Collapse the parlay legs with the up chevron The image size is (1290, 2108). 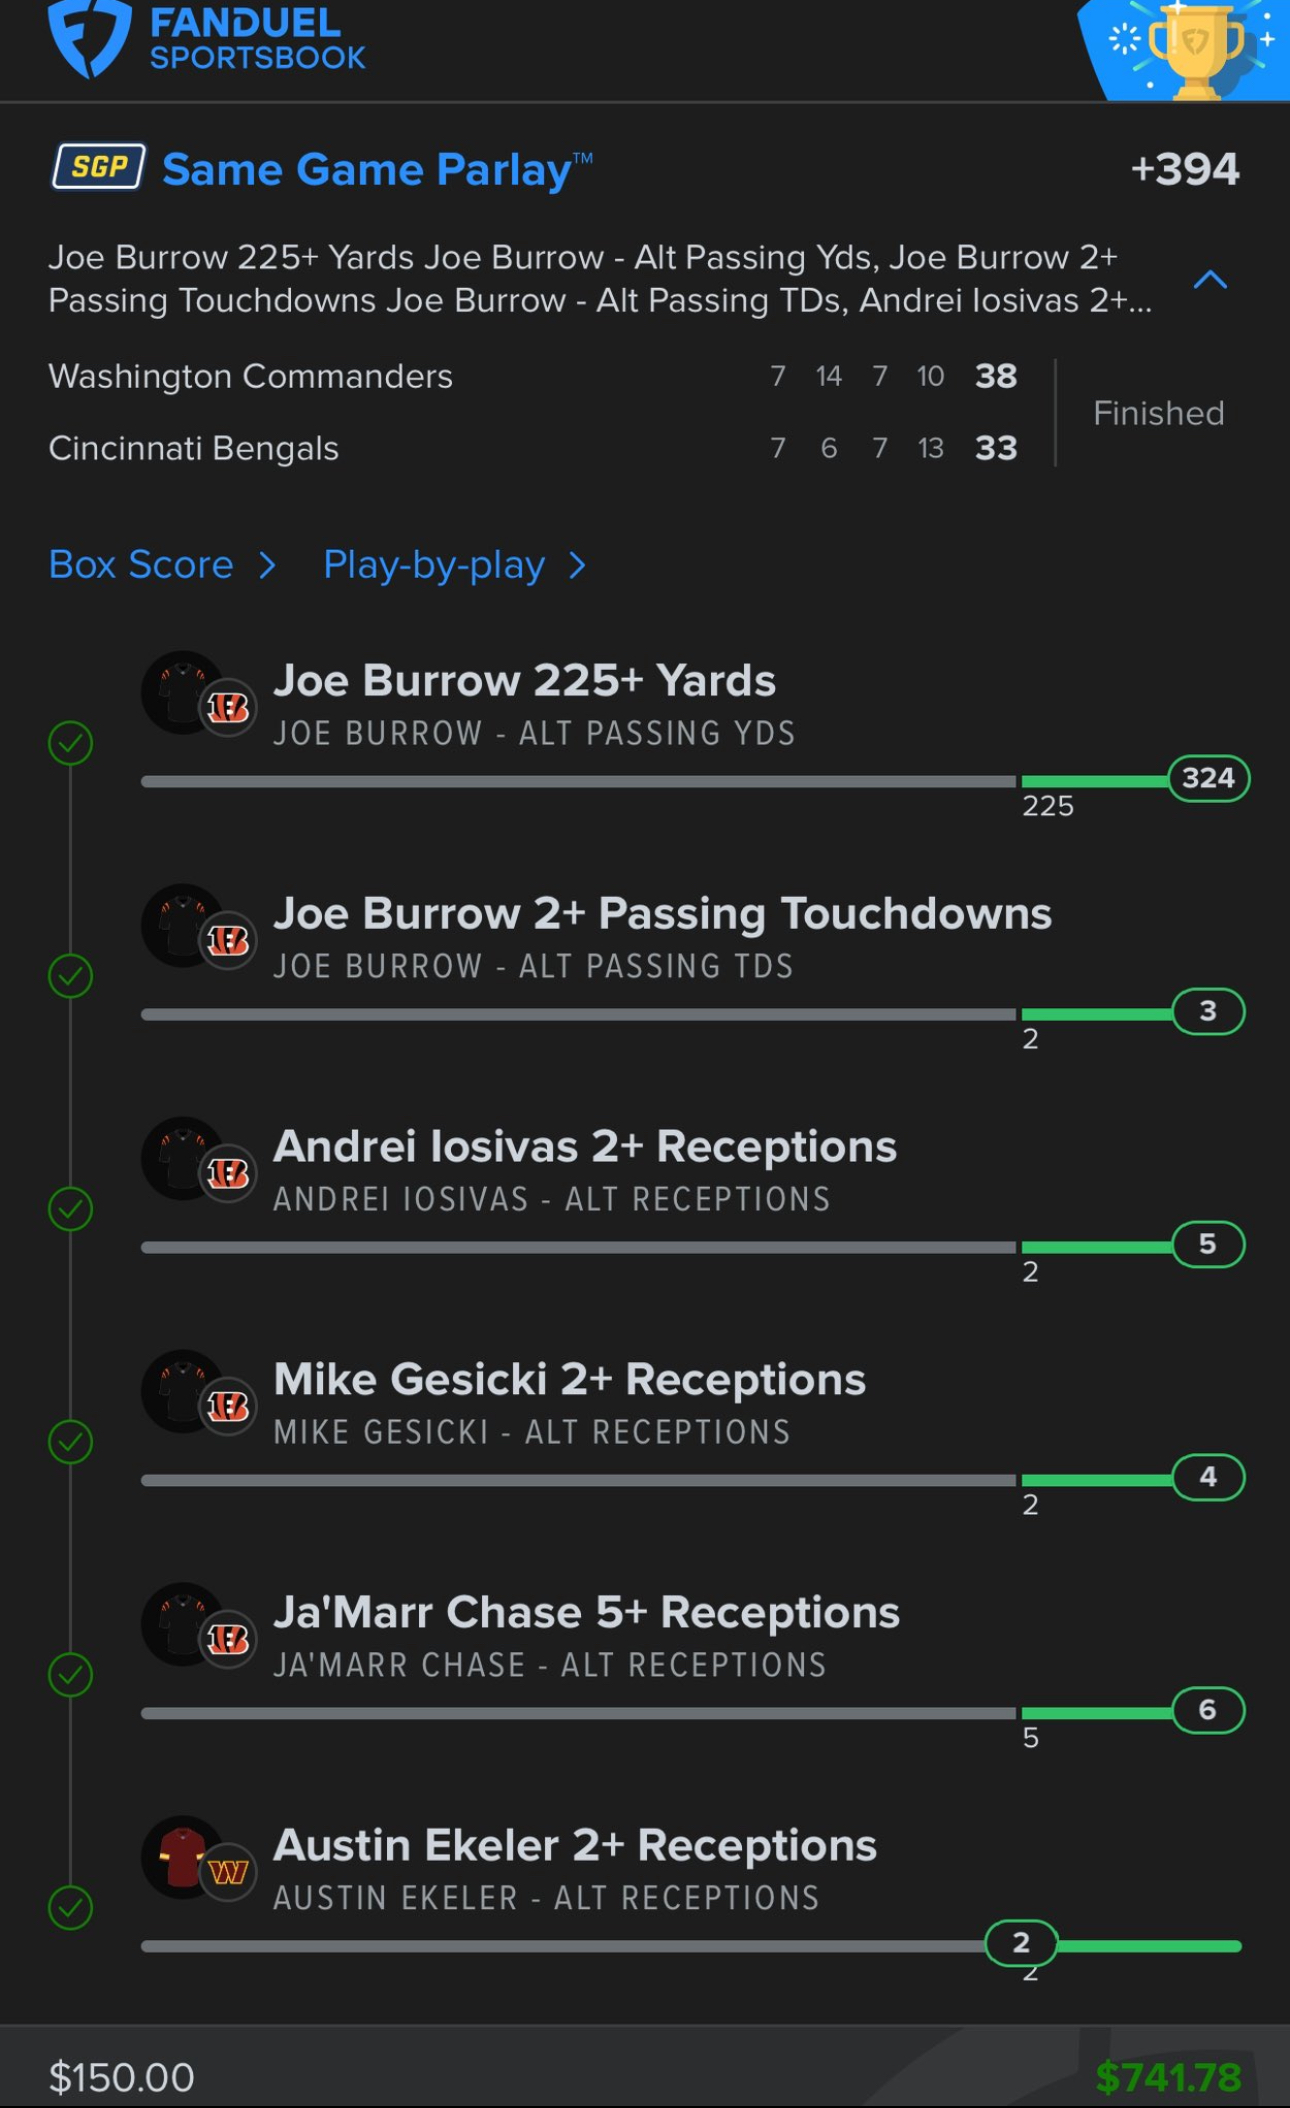click(x=1210, y=279)
